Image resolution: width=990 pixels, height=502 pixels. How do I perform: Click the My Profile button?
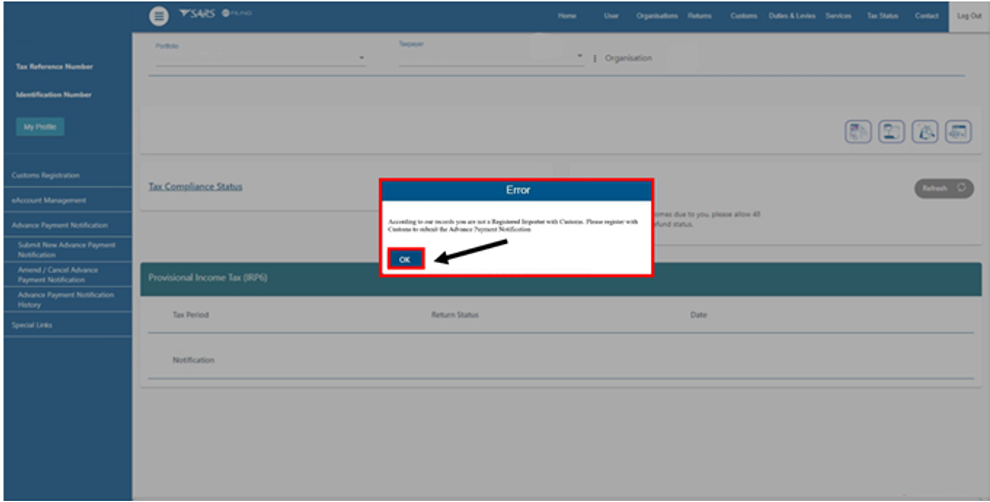40,127
